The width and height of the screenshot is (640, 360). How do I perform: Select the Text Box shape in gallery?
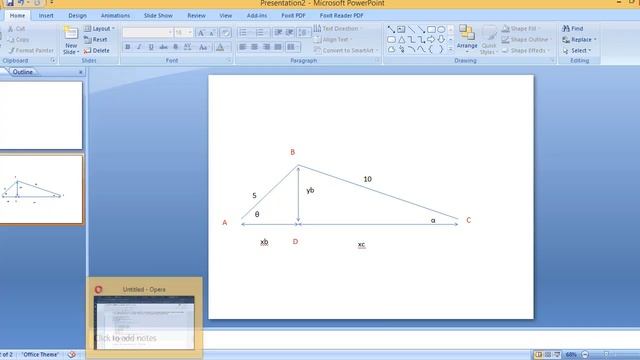pyautogui.click(x=401, y=29)
